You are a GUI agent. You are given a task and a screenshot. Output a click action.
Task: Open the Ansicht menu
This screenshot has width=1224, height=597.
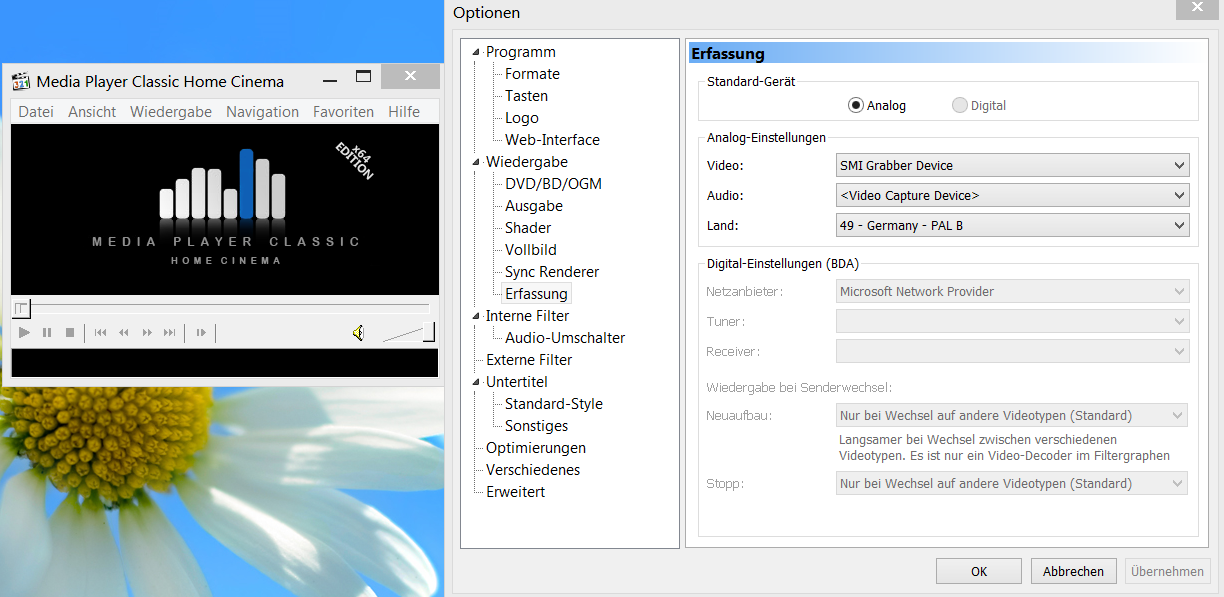(92, 112)
